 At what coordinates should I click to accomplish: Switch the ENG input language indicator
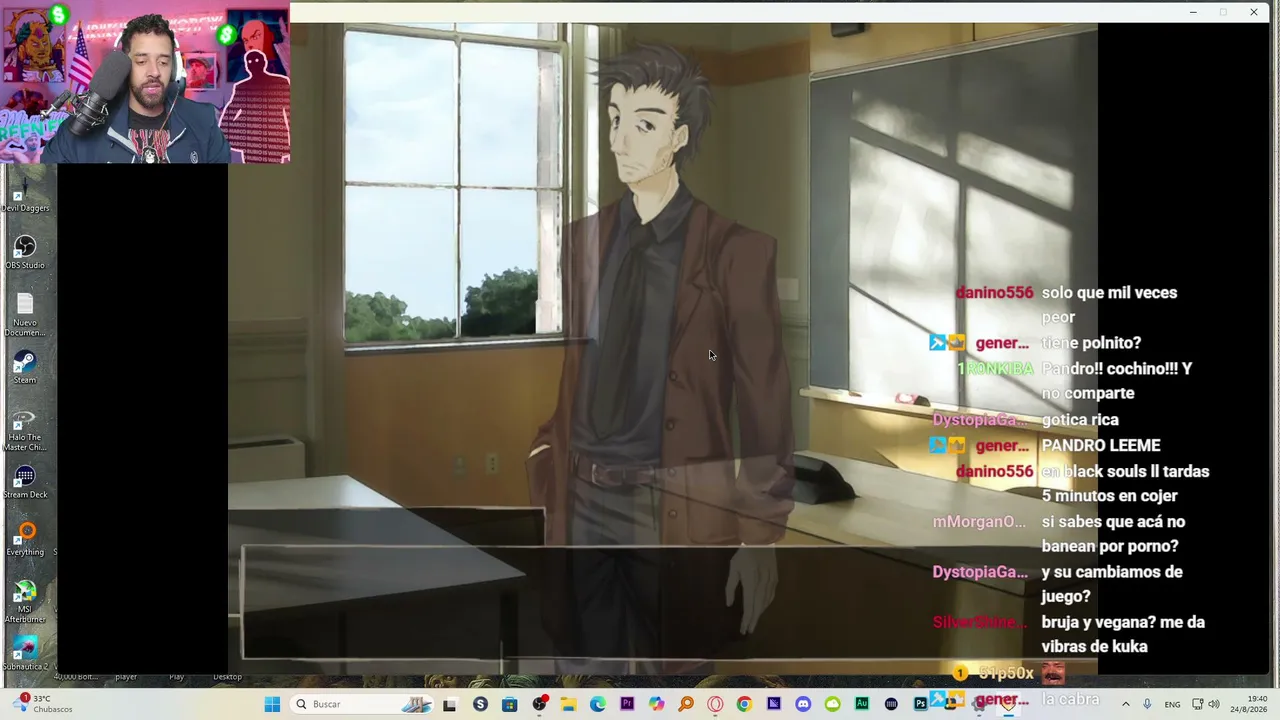point(1172,704)
